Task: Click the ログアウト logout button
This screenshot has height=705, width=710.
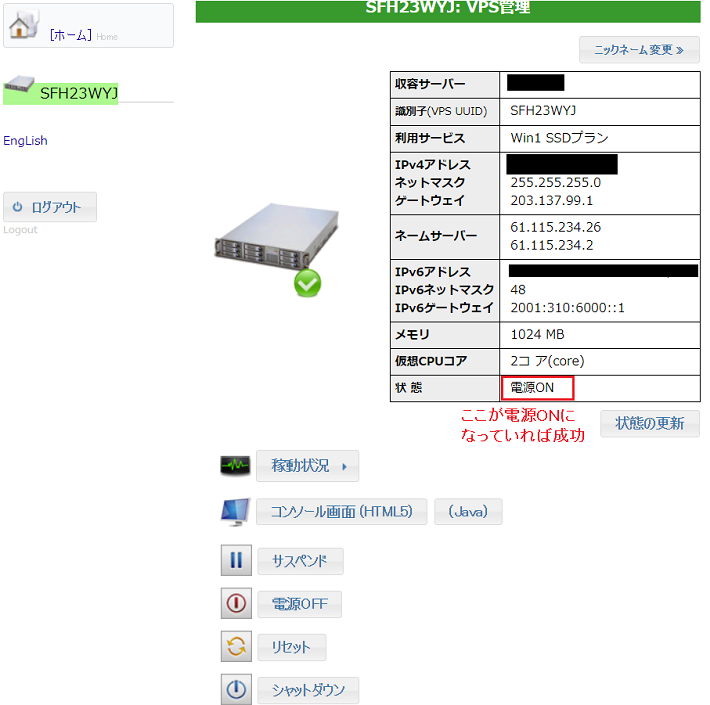Action: (x=50, y=207)
